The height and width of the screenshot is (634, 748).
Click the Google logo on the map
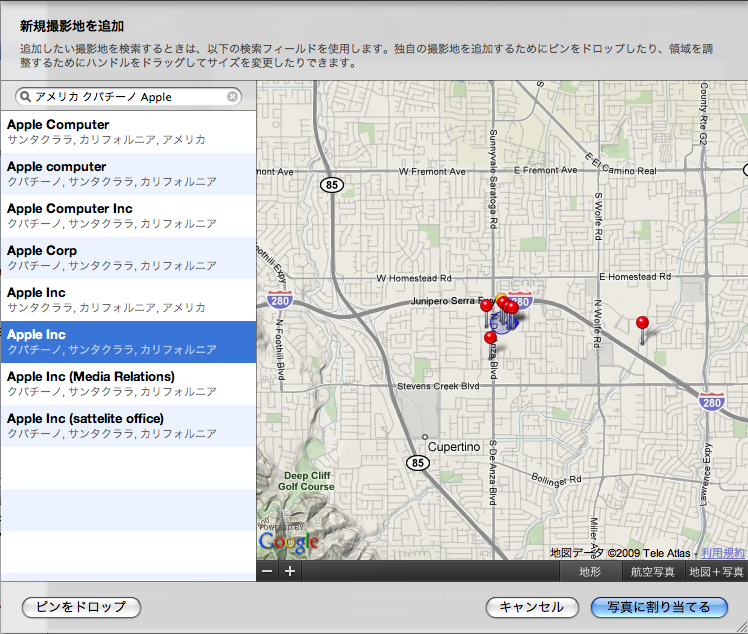(x=288, y=540)
